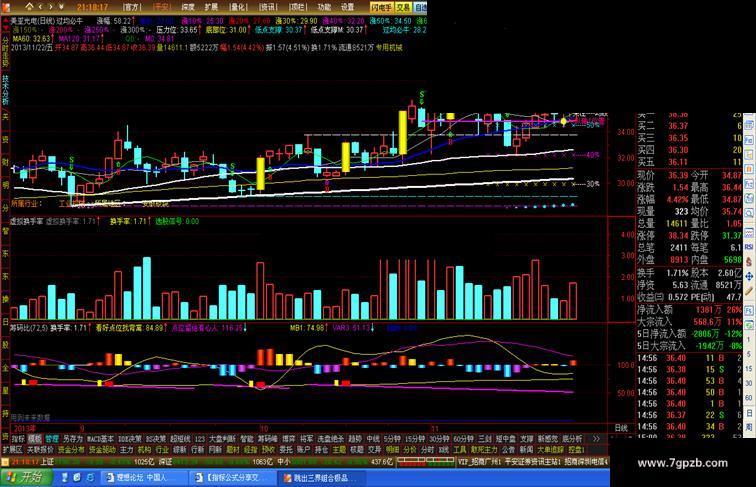This screenshot has width=756, height=487.
Task: Click the 现价 value 36.39
Action: [x=677, y=175]
